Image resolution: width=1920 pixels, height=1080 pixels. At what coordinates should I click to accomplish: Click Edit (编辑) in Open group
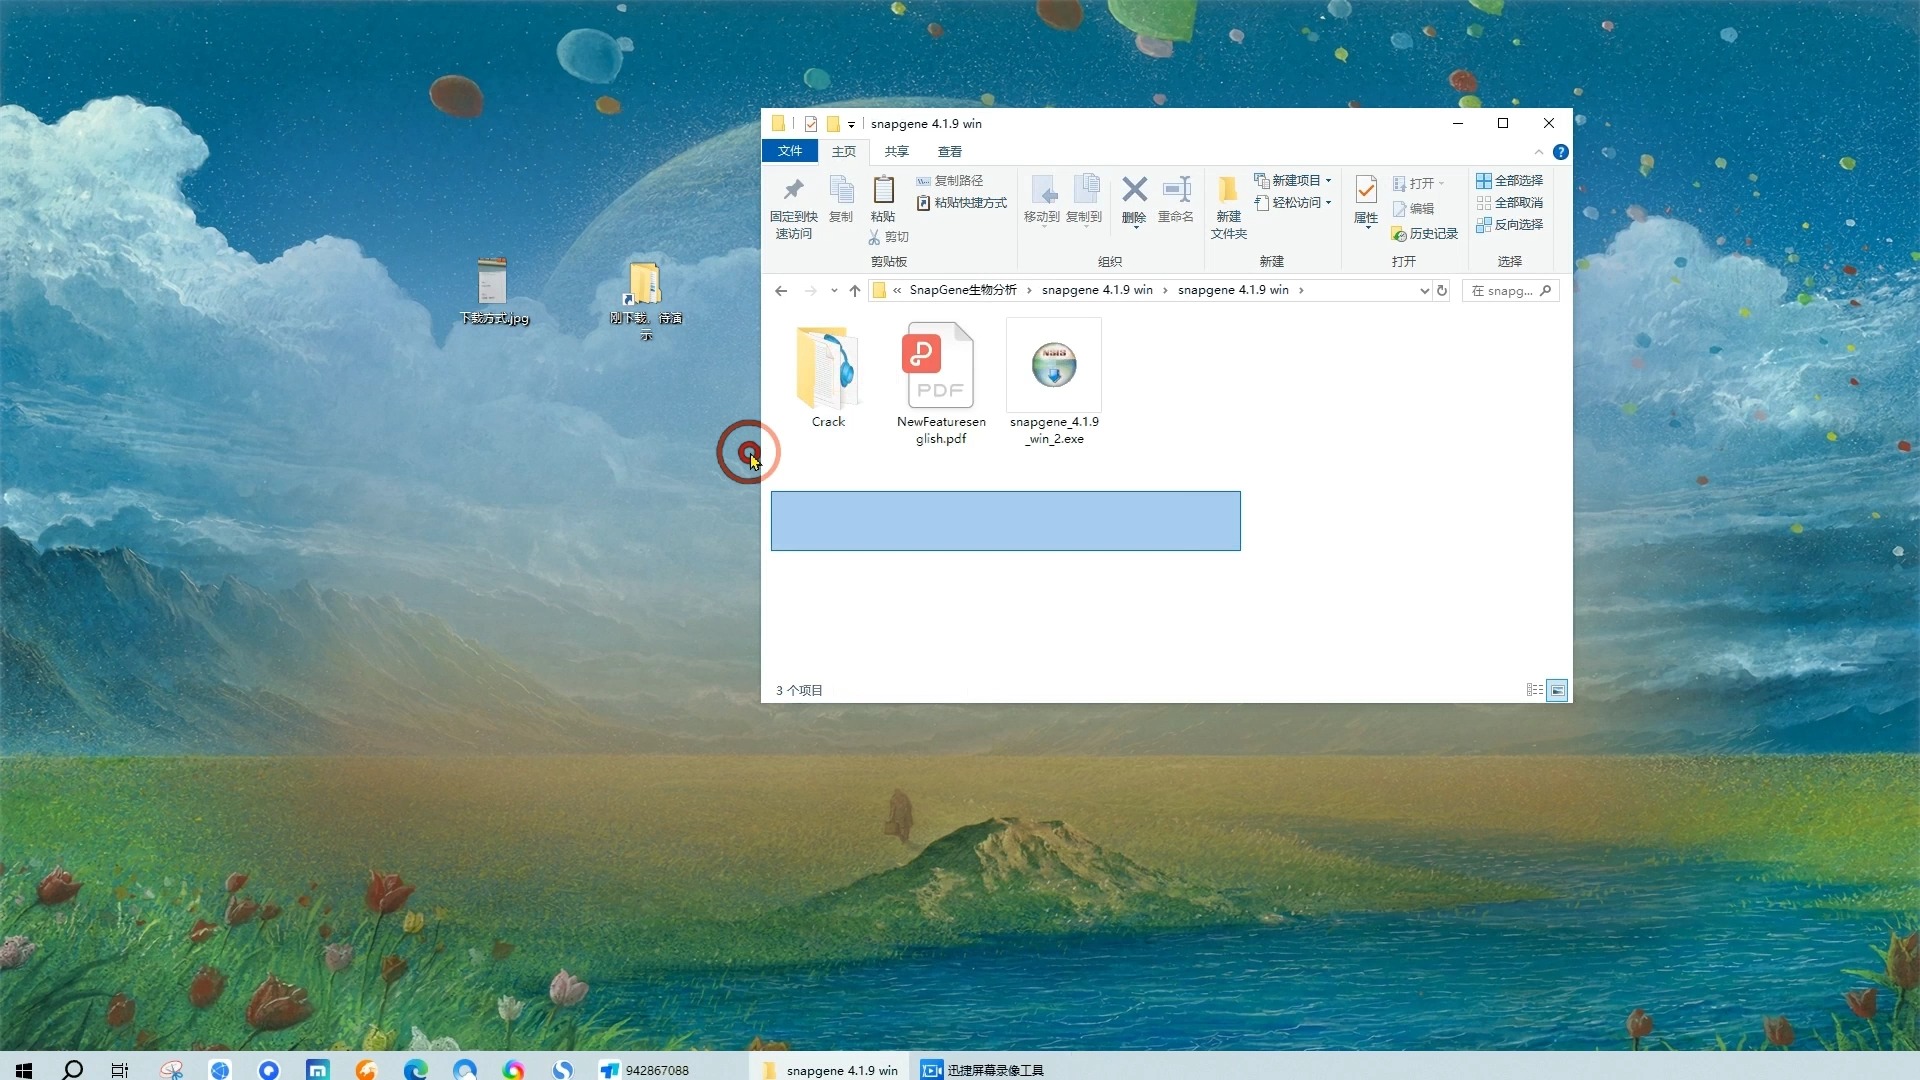pyautogui.click(x=1413, y=209)
